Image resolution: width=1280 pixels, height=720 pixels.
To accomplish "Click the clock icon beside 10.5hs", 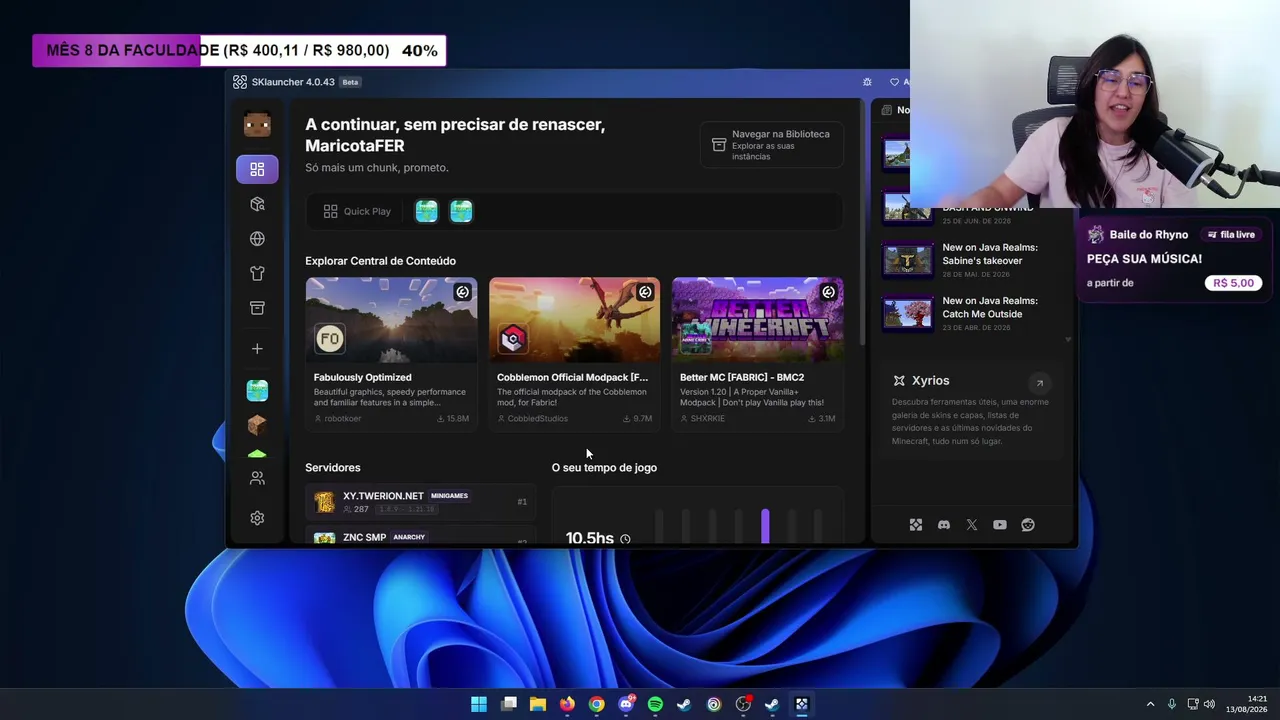I will 625,539.
